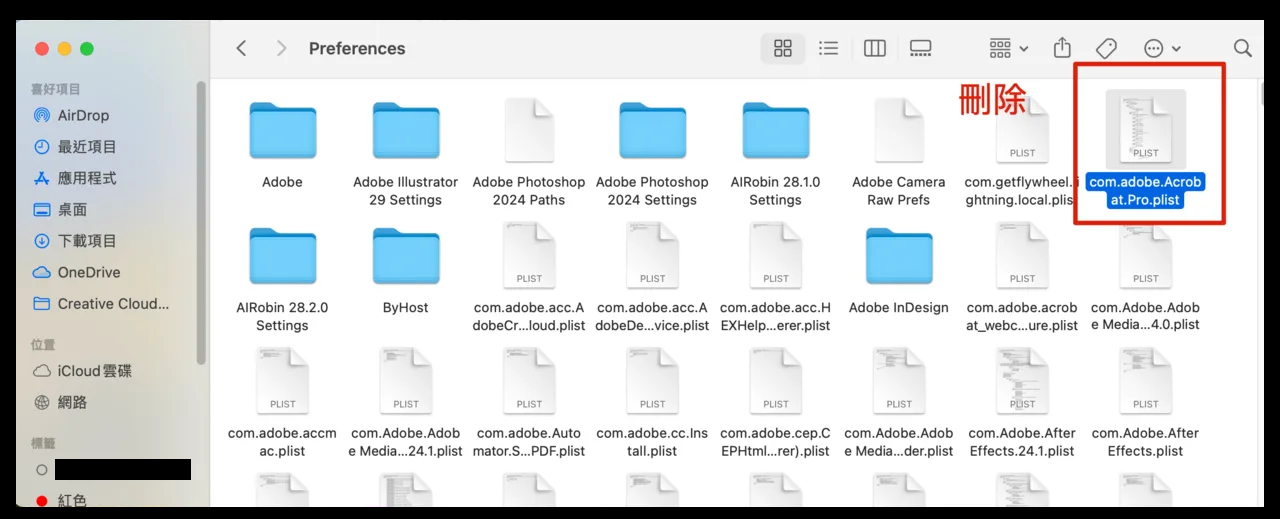Select com.getflywheel lightning local plist file

(x=1022, y=130)
